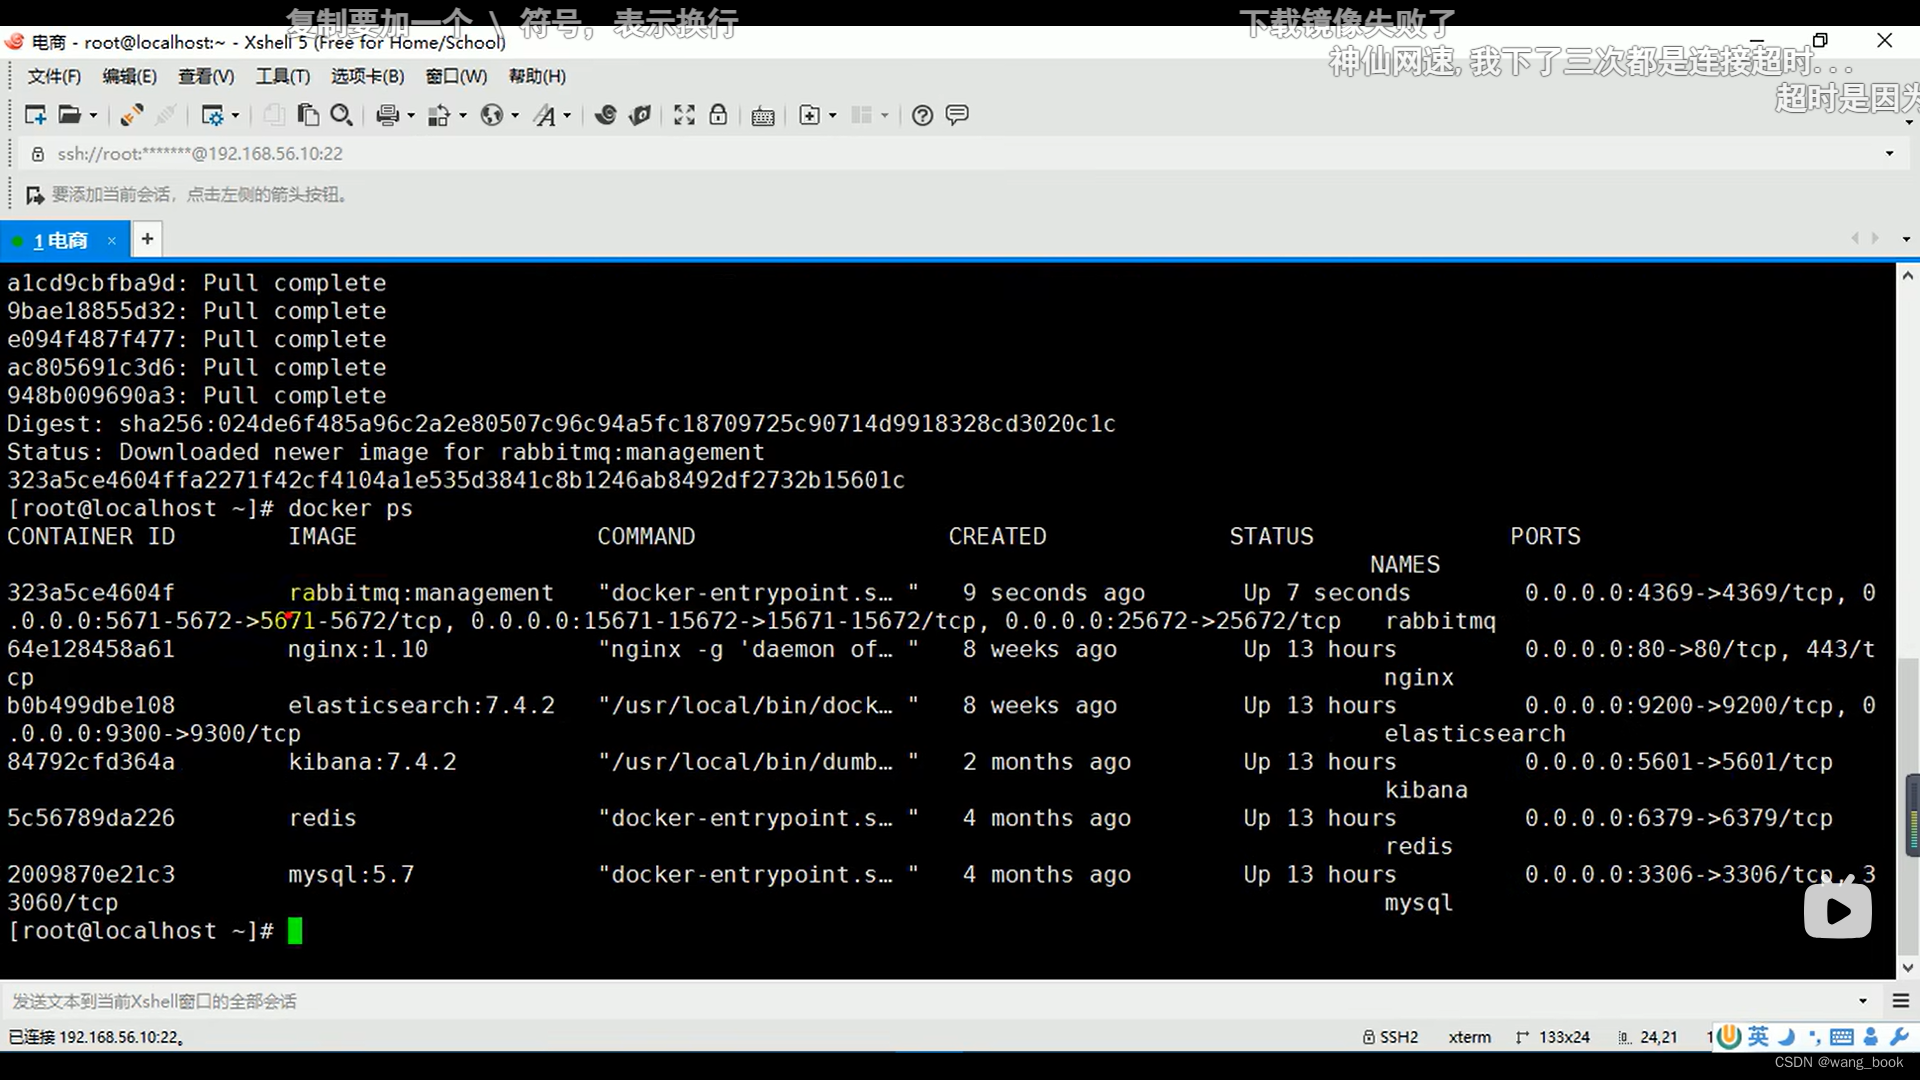Viewport: 1920px width, 1080px height.
Task: Click the file transfer icon
Action: point(439,115)
